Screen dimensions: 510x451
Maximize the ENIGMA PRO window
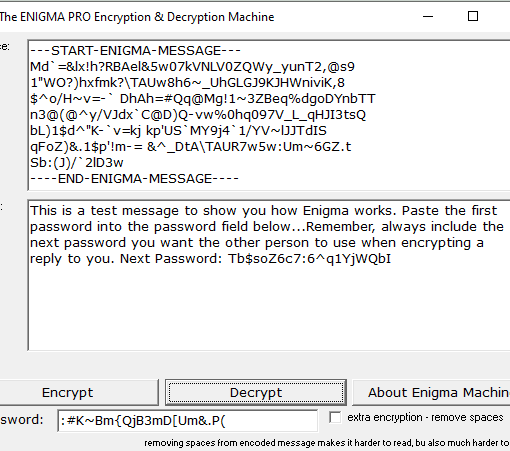[473, 16]
